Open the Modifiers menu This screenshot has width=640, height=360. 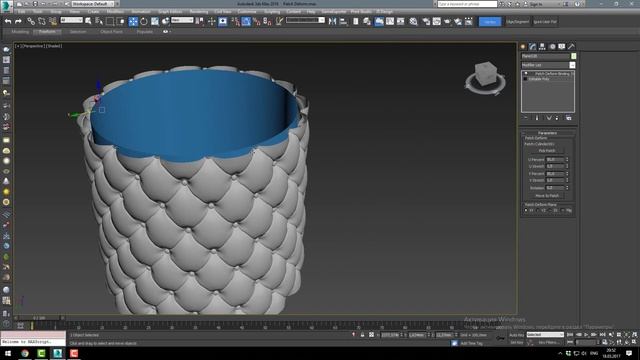pyautogui.click(x=115, y=12)
